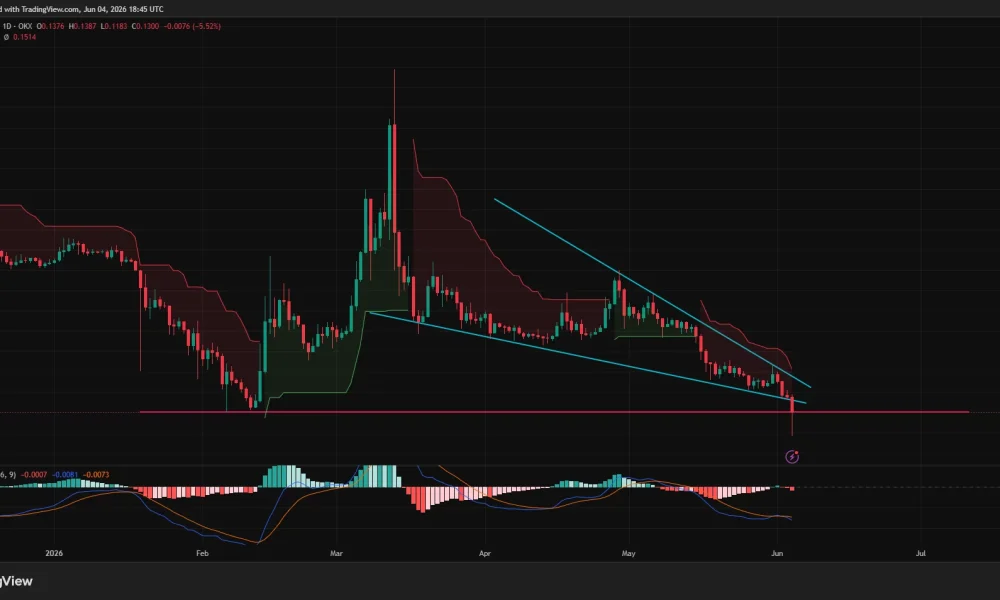Click the eye icon beside 0.1514
Viewport: 1000px width, 600px height.
[x=6, y=37]
